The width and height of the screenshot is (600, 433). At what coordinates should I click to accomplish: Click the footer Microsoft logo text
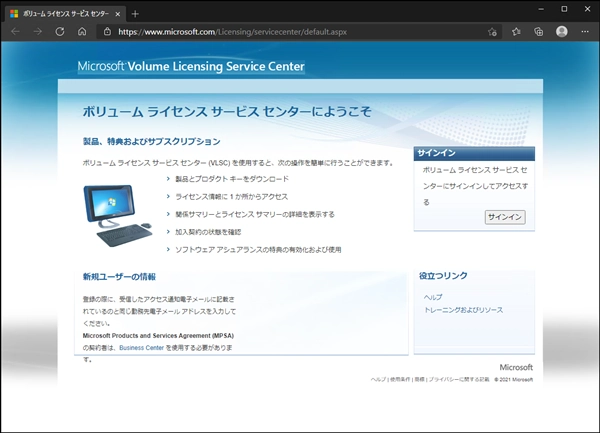(516, 367)
